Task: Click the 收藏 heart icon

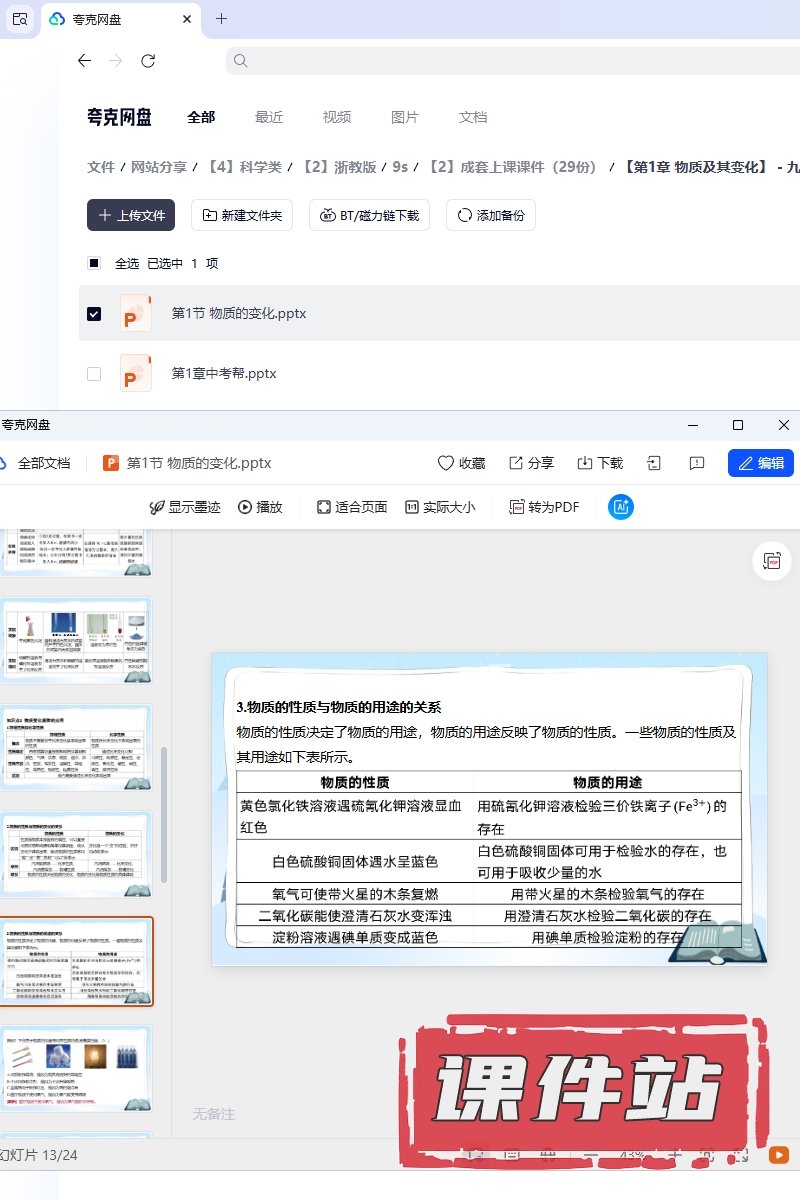Action: point(447,463)
